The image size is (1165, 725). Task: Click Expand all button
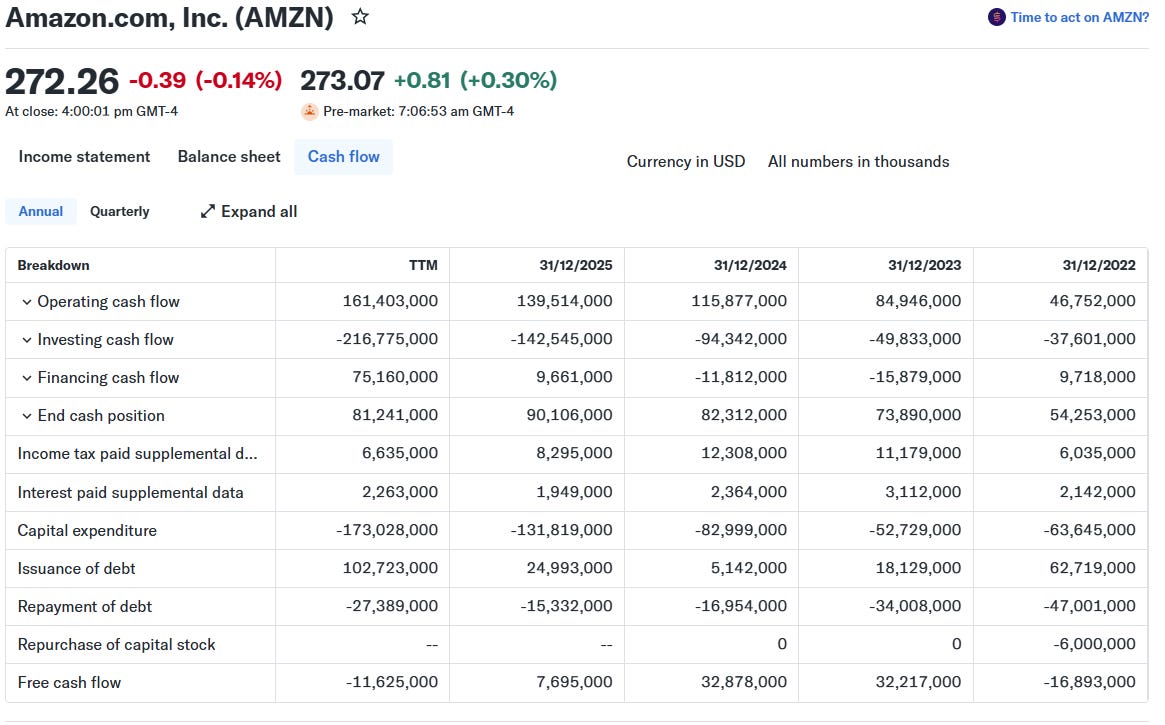(249, 212)
